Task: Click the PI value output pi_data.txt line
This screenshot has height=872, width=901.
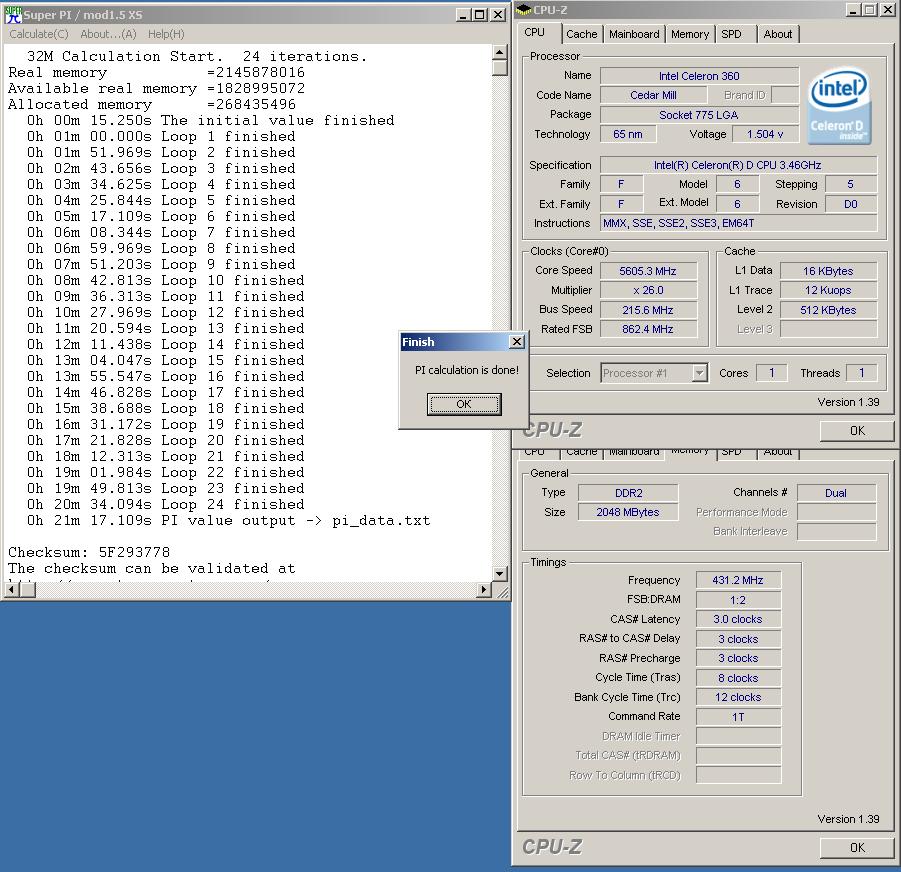Action: click(x=229, y=520)
